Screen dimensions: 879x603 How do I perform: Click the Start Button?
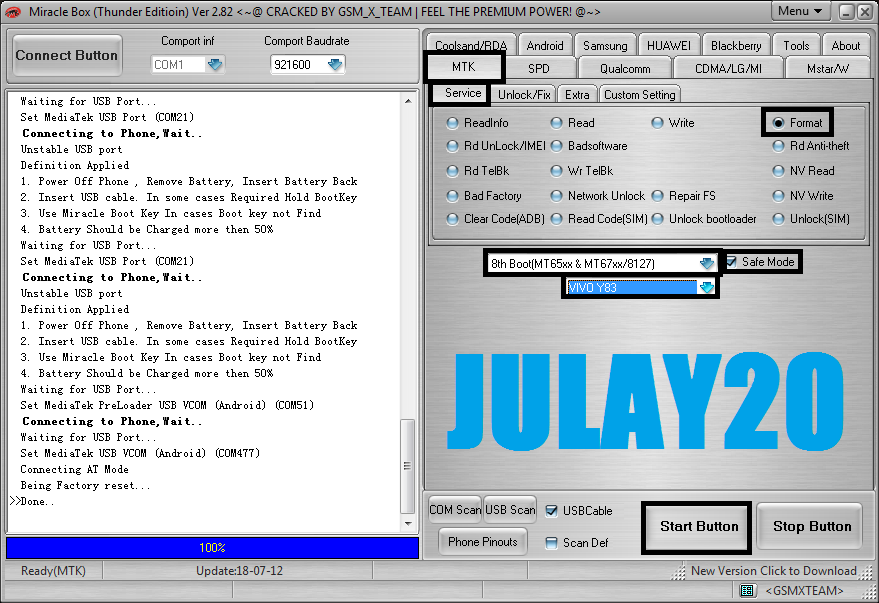click(698, 527)
